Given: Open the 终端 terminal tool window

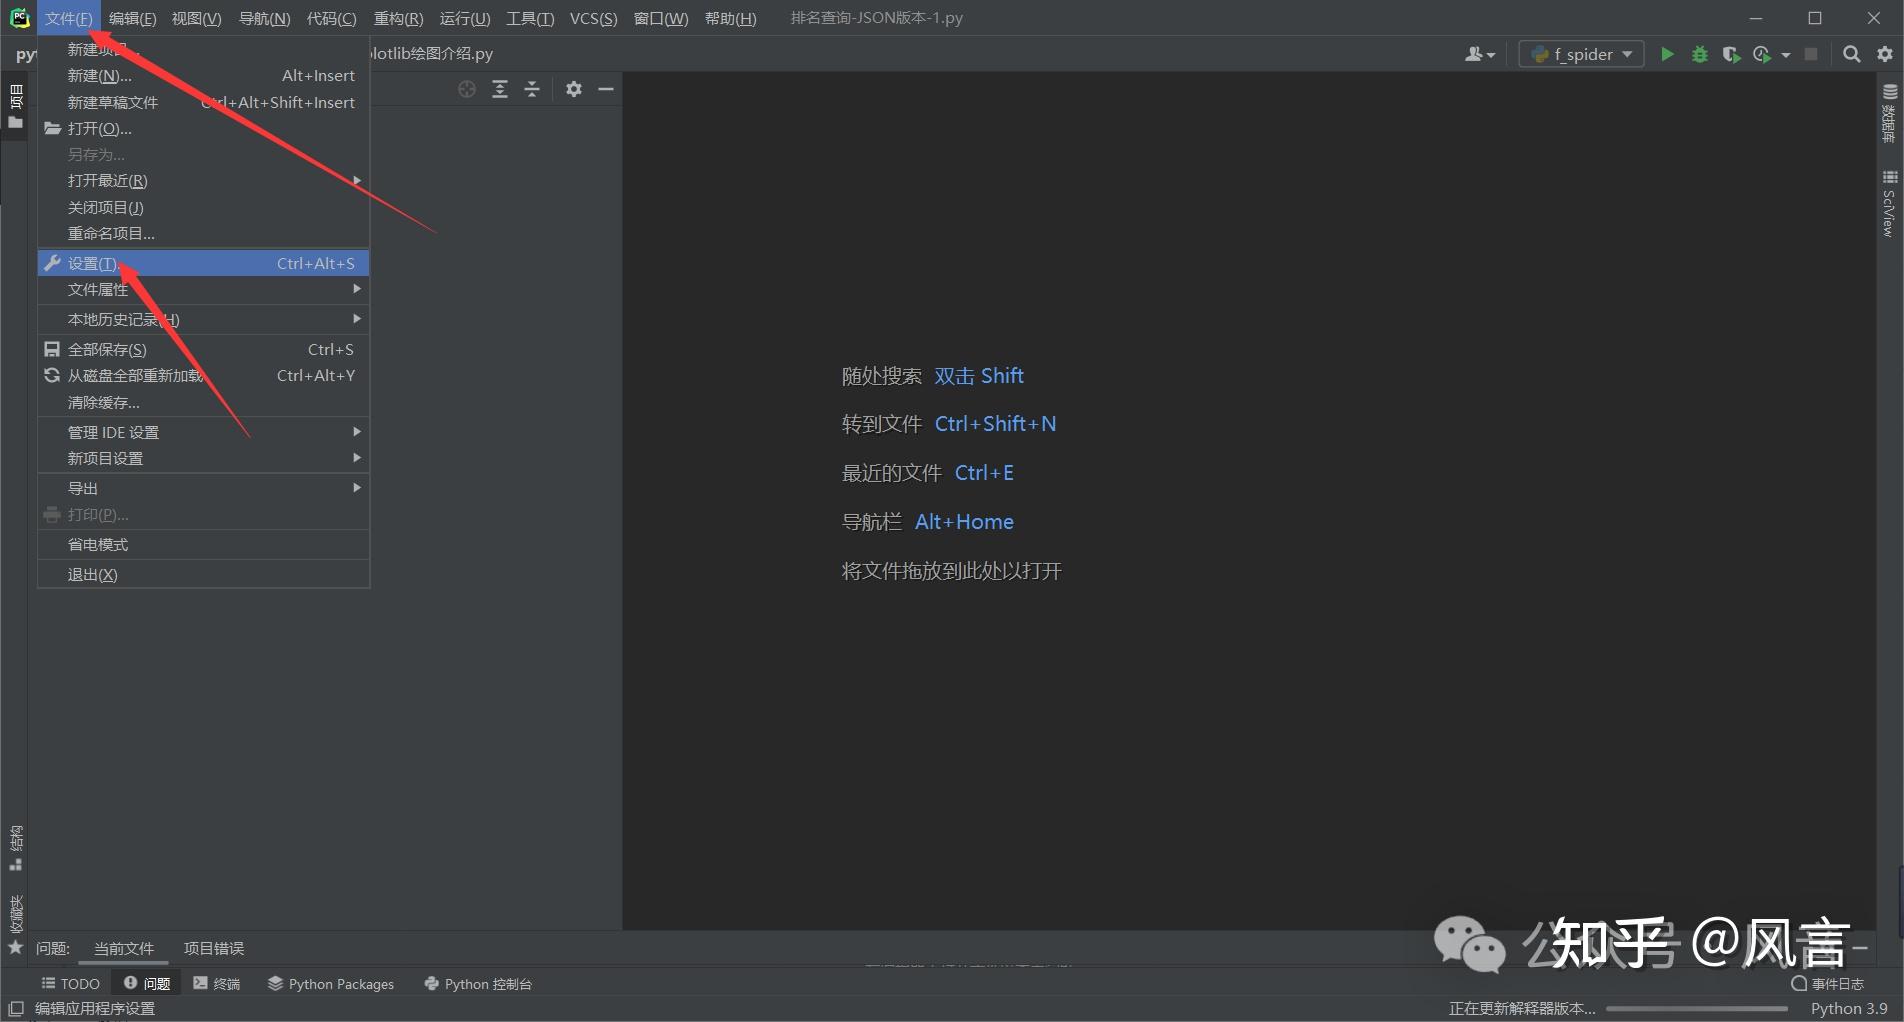Looking at the screenshot, I should (x=217, y=983).
